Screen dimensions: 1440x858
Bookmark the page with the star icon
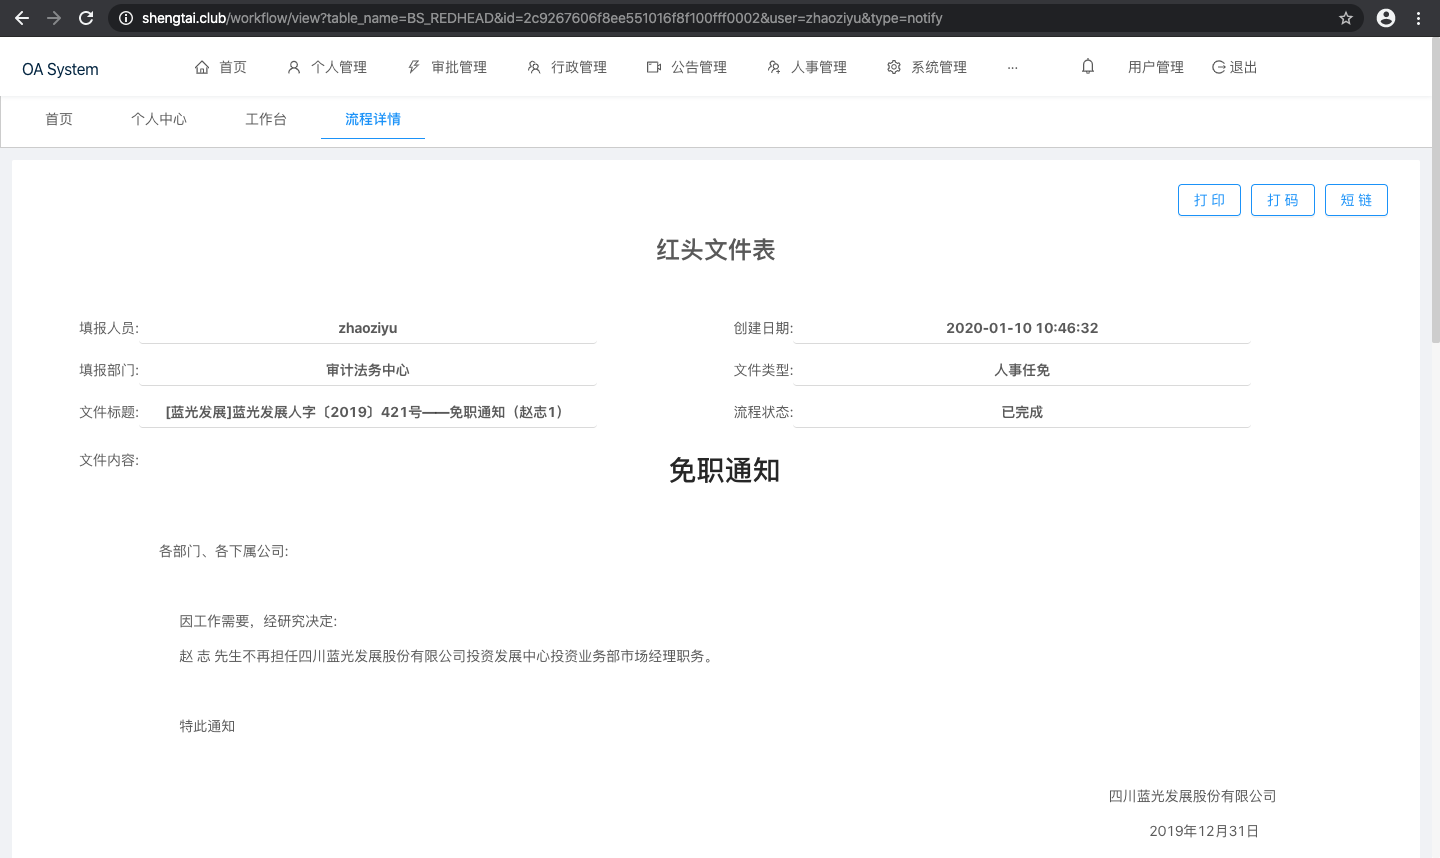[1345, 17]
